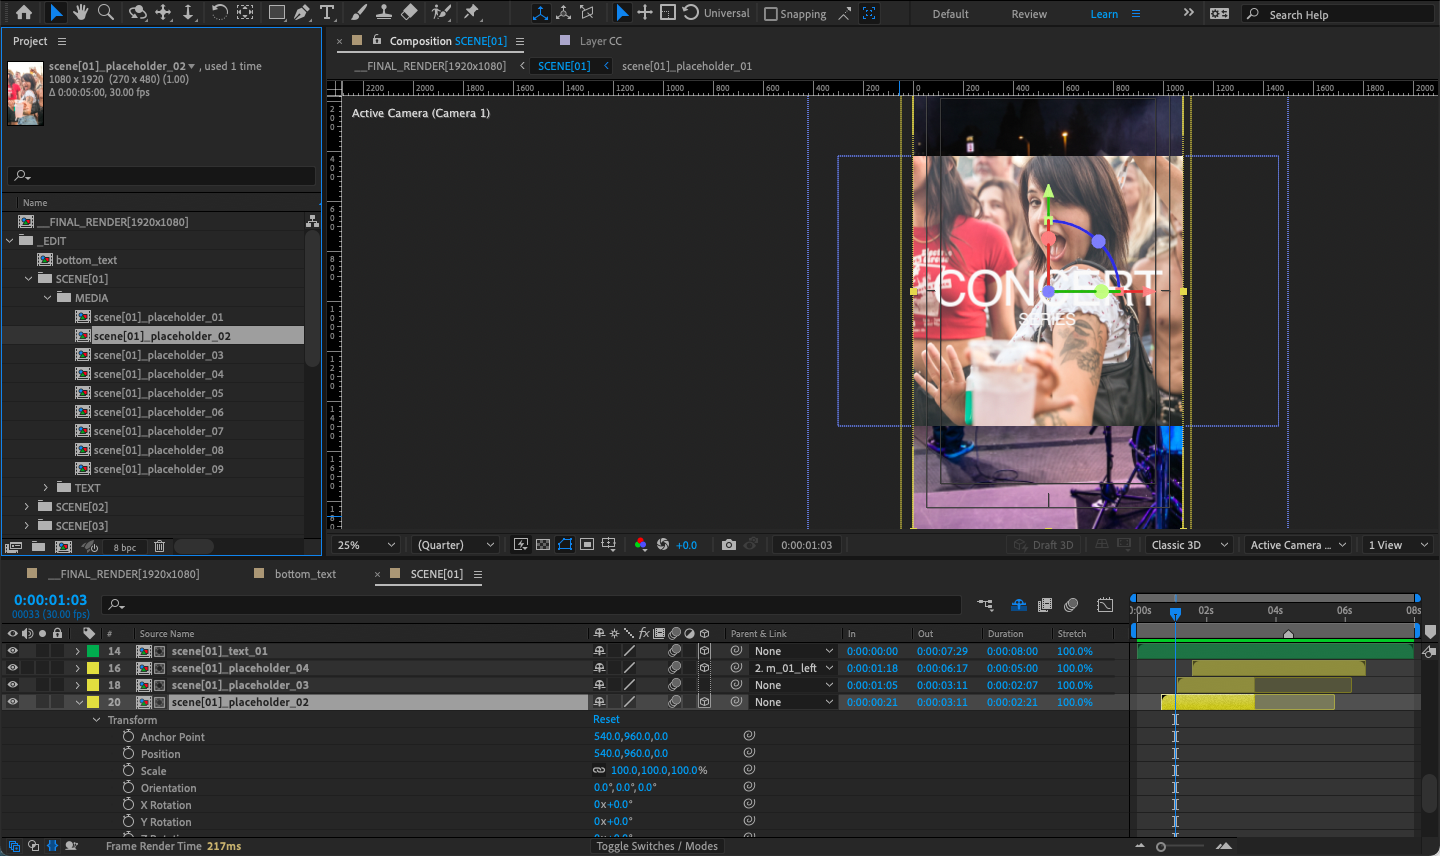Open the Active Camera view dropdown

[x=1298, y=544]
